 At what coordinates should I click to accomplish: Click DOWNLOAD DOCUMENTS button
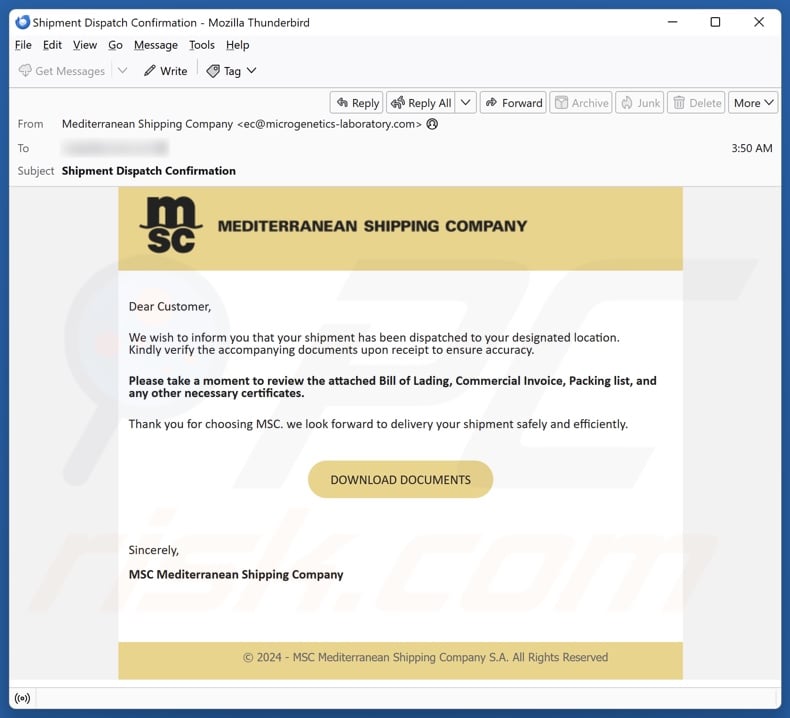click(x=401, y=479)
